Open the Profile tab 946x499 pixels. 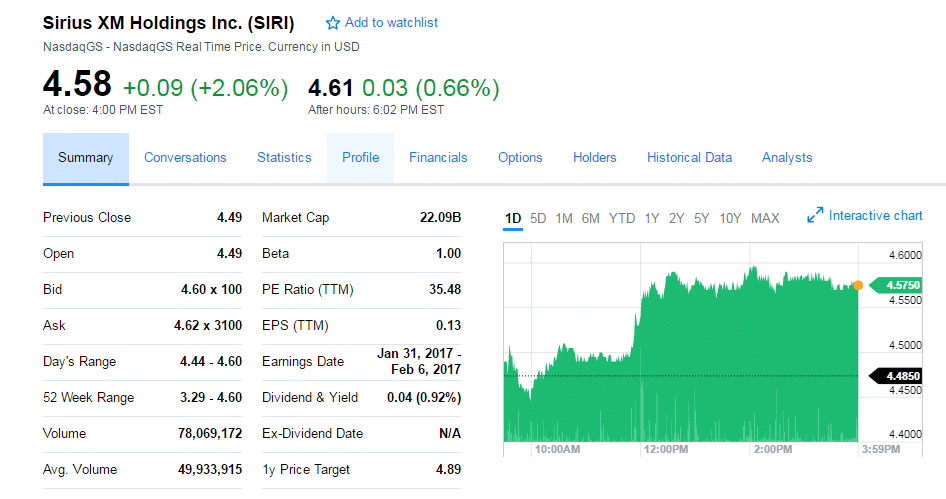pos(361,157)
